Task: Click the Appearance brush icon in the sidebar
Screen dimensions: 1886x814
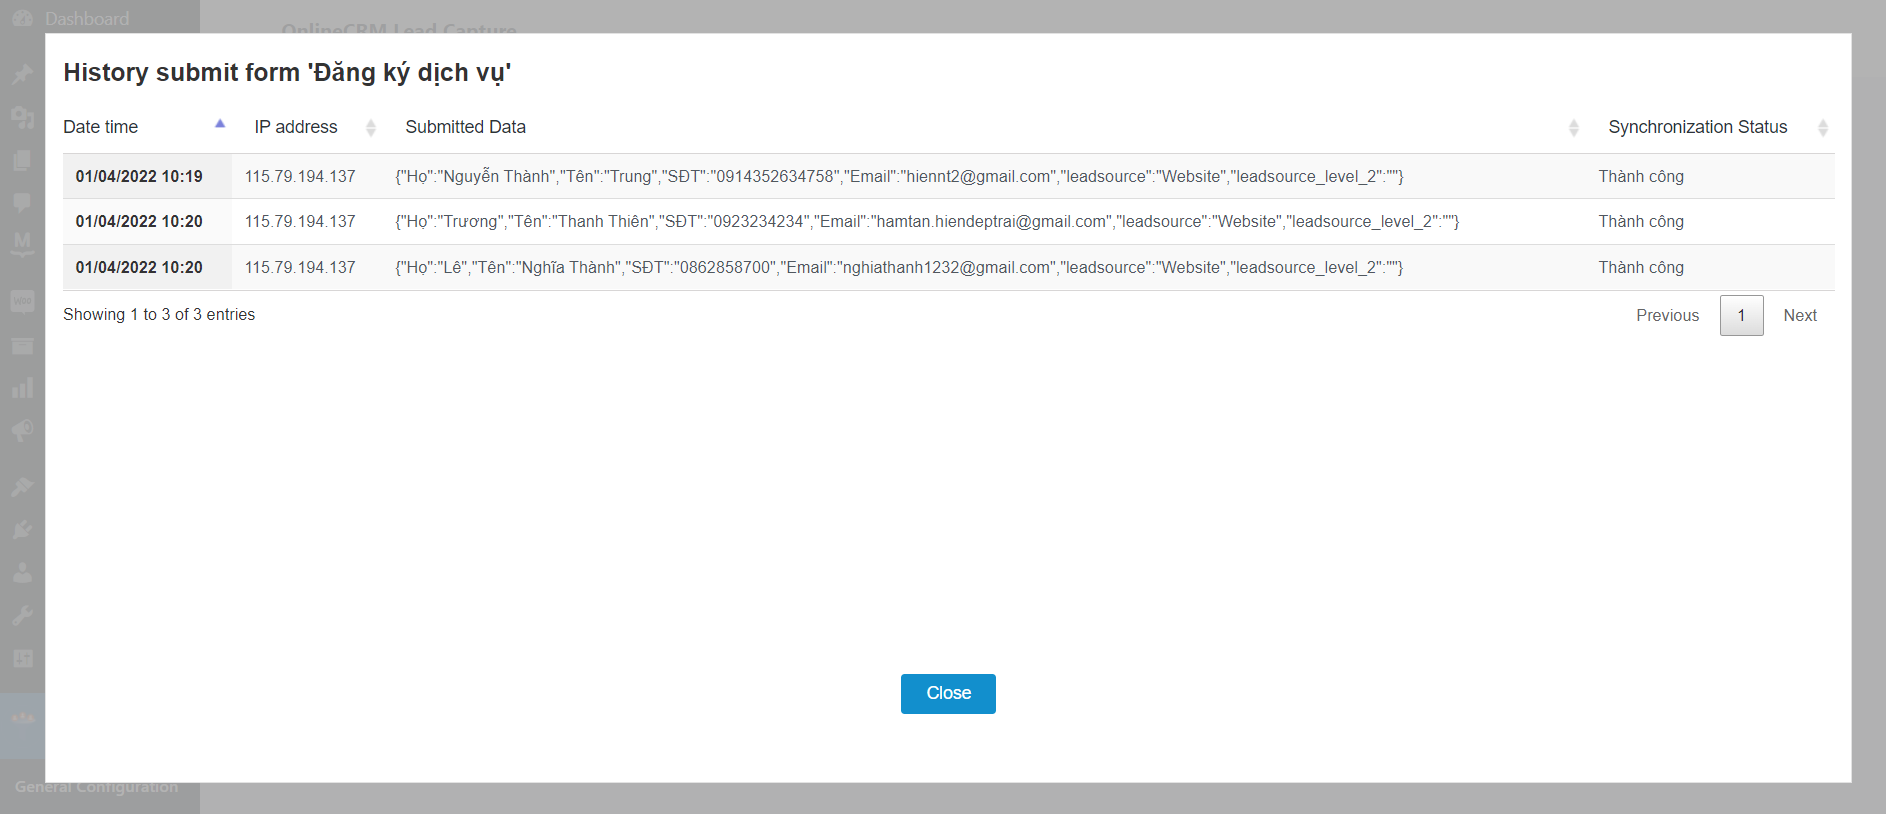Action: (22, 487)
